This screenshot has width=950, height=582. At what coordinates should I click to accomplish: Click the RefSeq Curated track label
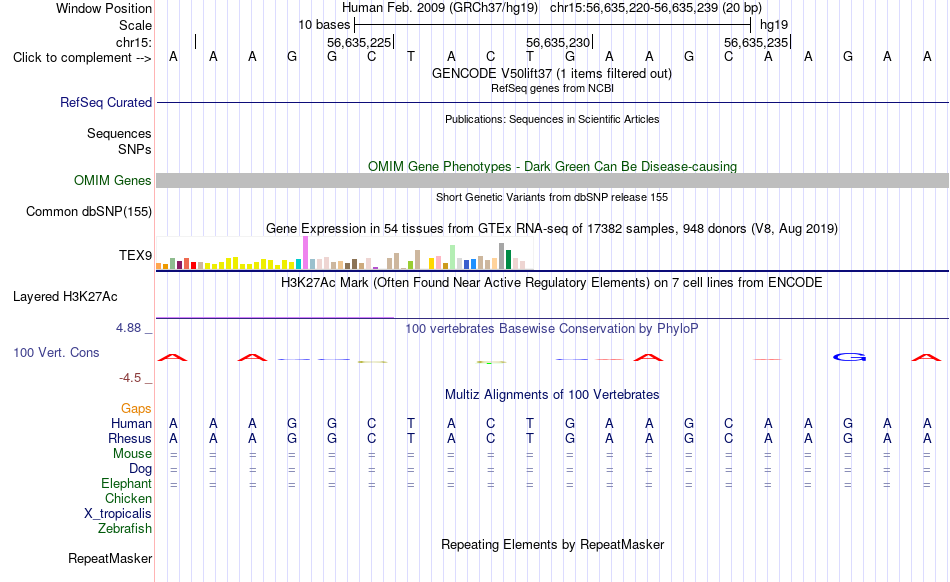pos(105,102)
